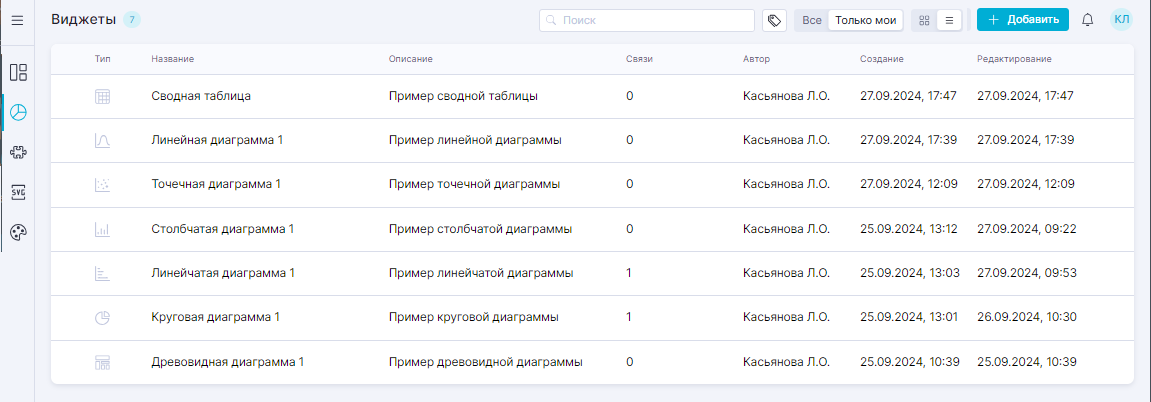Open the "Круговая диаграмма 1" widget row
1151x402 pixels.
click(x=215, y=317)
